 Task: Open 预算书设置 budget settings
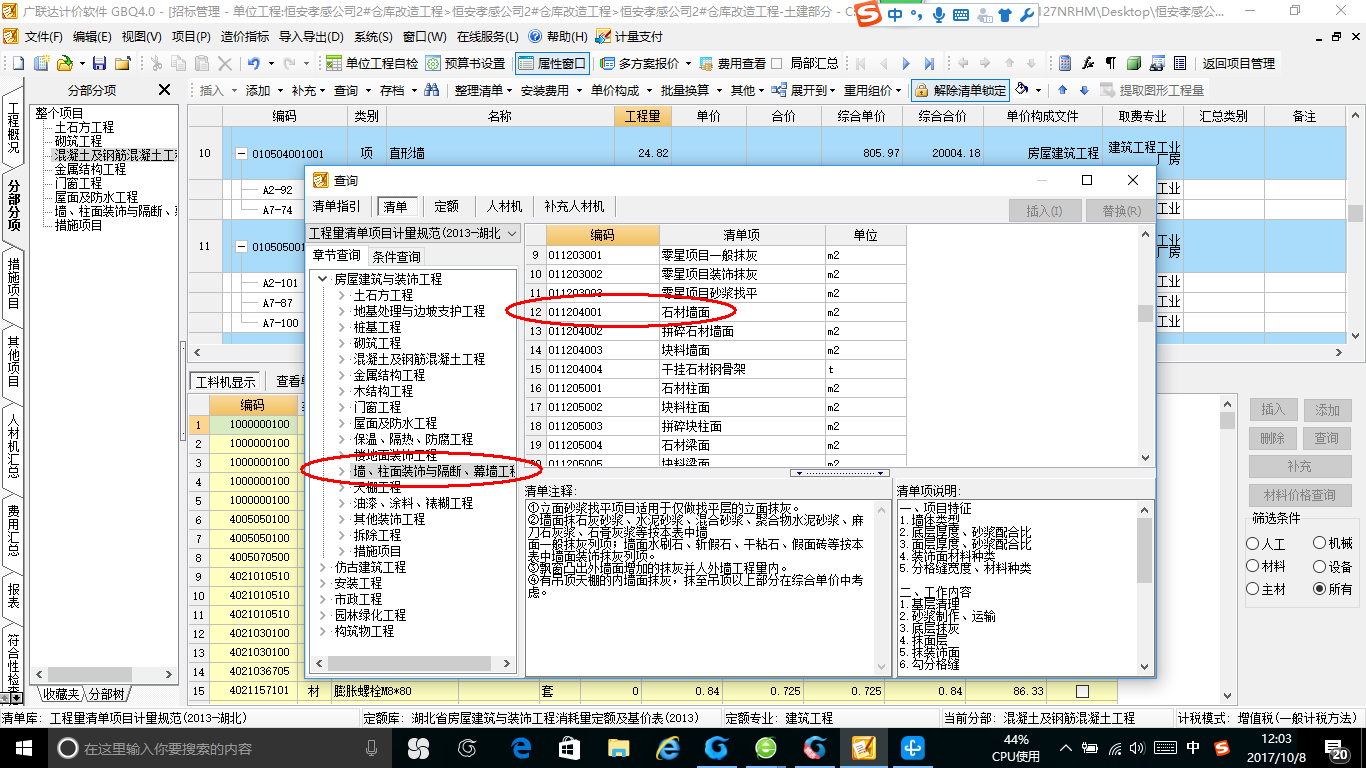click(x=466, y=63)
